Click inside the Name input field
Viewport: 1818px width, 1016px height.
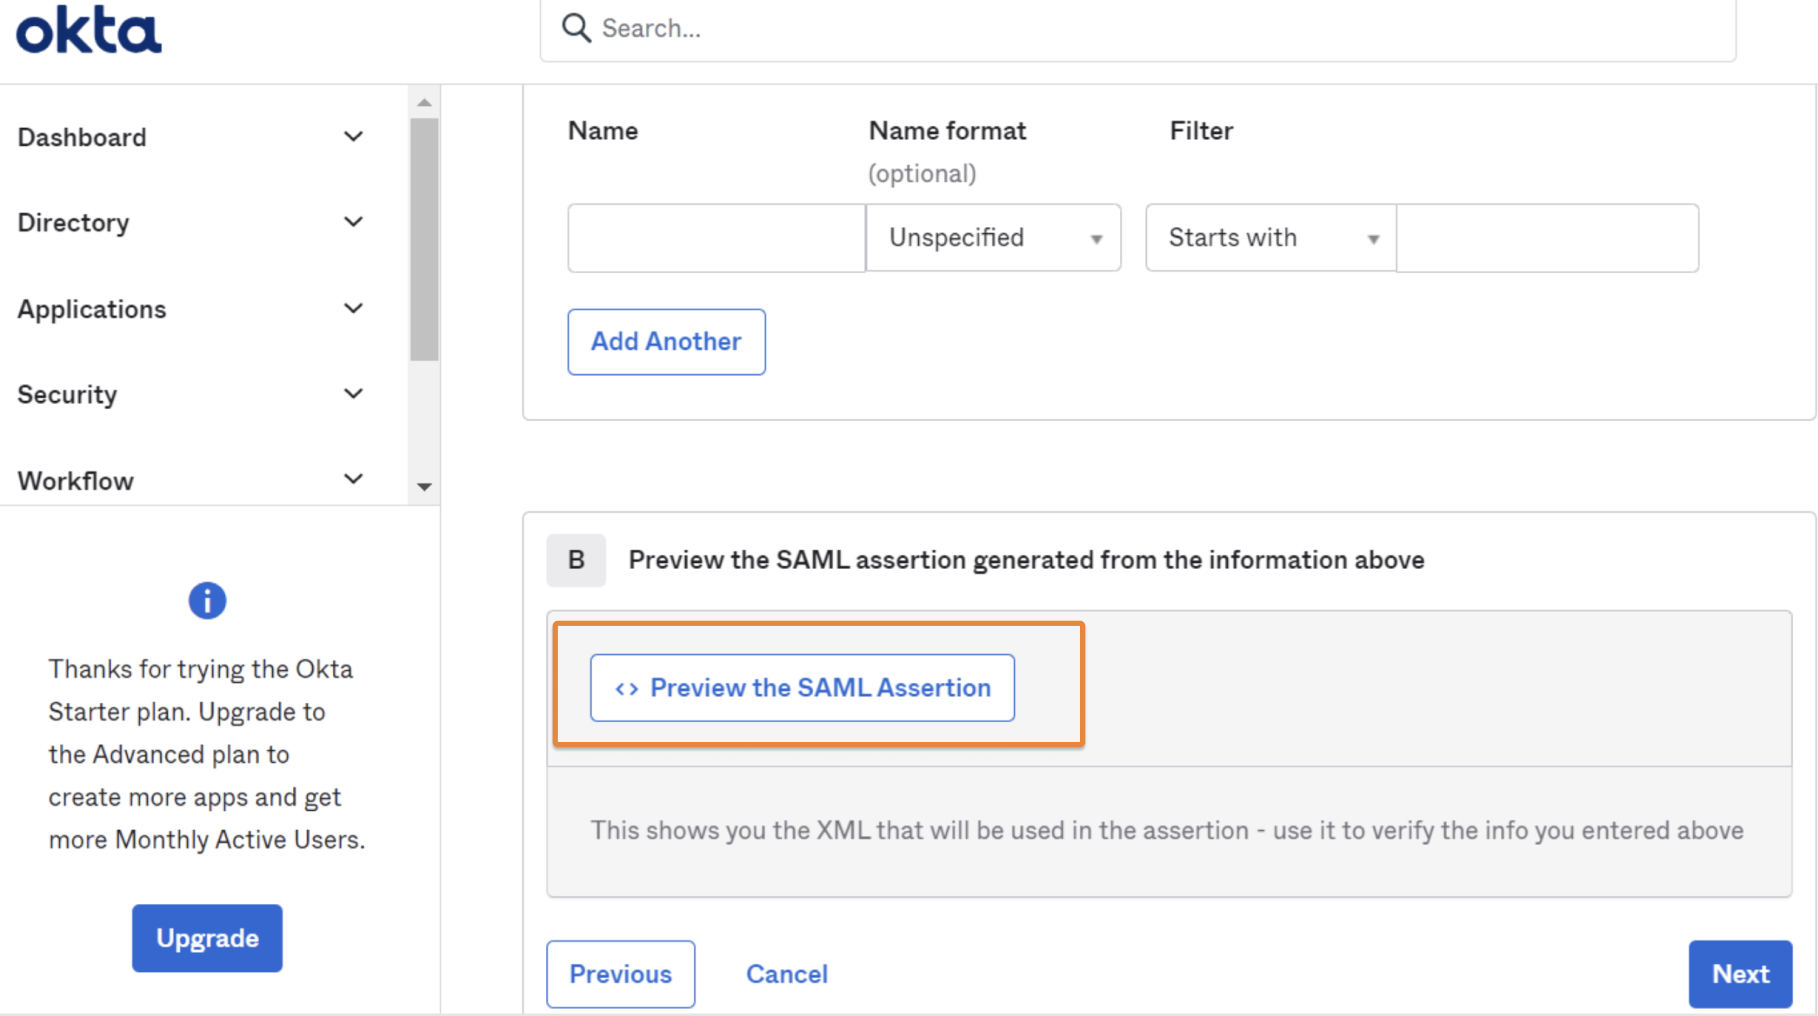coord(715,238)
